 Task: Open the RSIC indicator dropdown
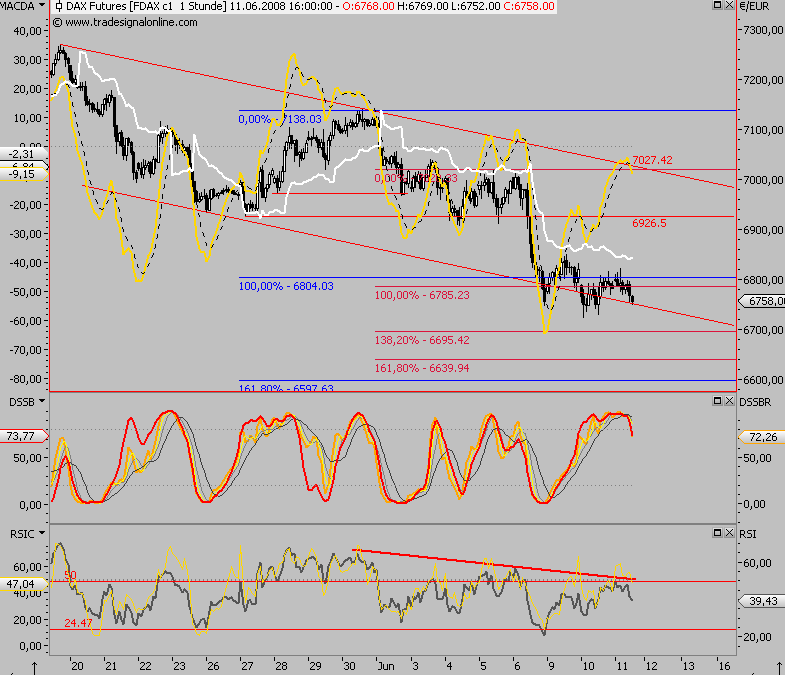click(x=42, y=533)
